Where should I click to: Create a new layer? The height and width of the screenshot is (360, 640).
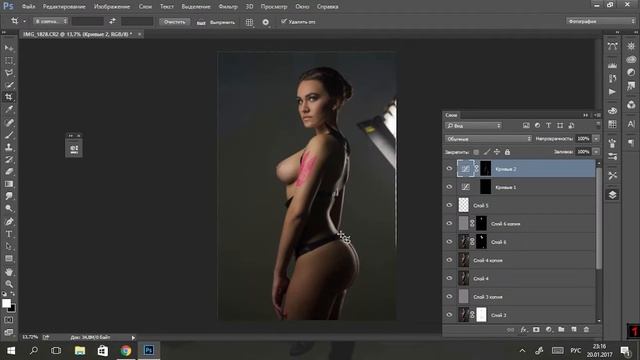(x=574, y=329)
